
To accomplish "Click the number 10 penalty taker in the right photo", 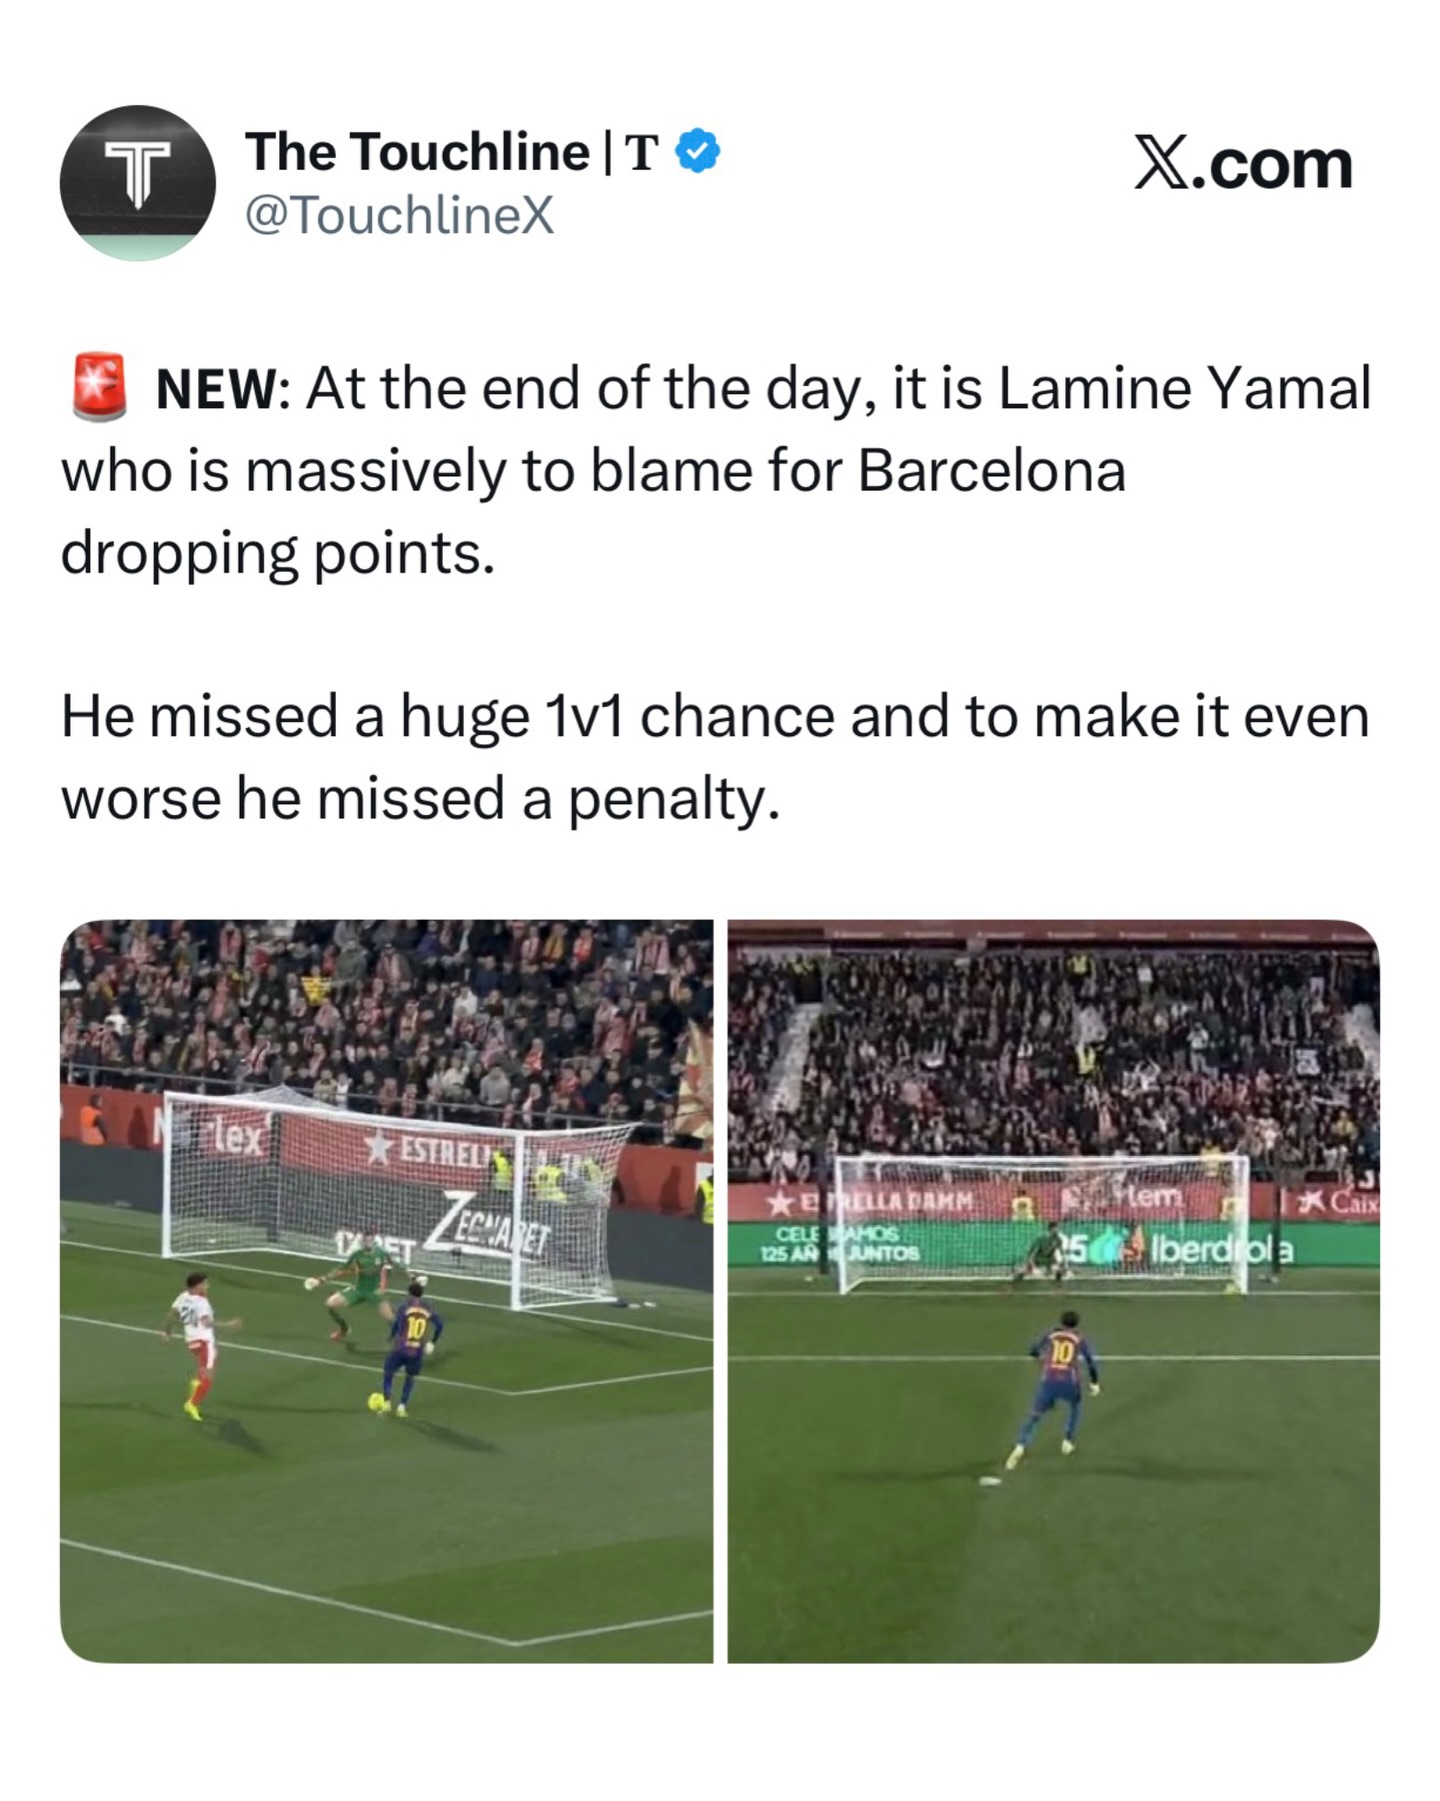I will pyautogui.click(x=1057, y=1392).
